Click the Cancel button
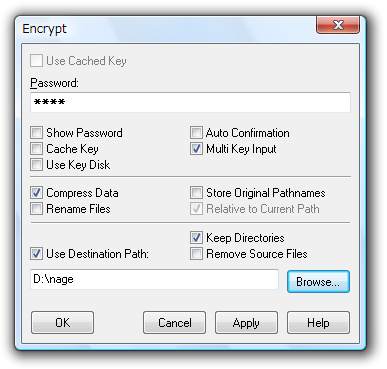387x369 pixels. pyautogui.click(x=174, y=322)
